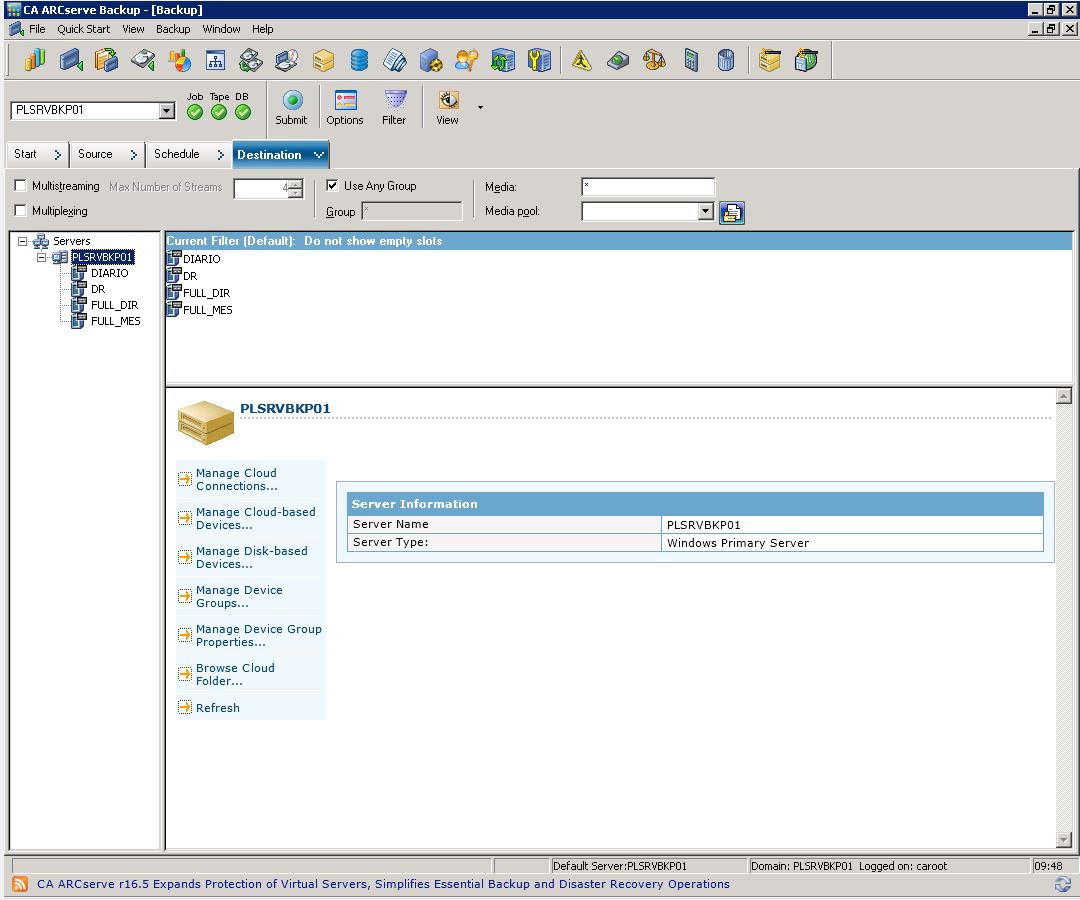
Task: Collapse the Servers tree root node
Action: pyautogui.click(x=23, y=241)
